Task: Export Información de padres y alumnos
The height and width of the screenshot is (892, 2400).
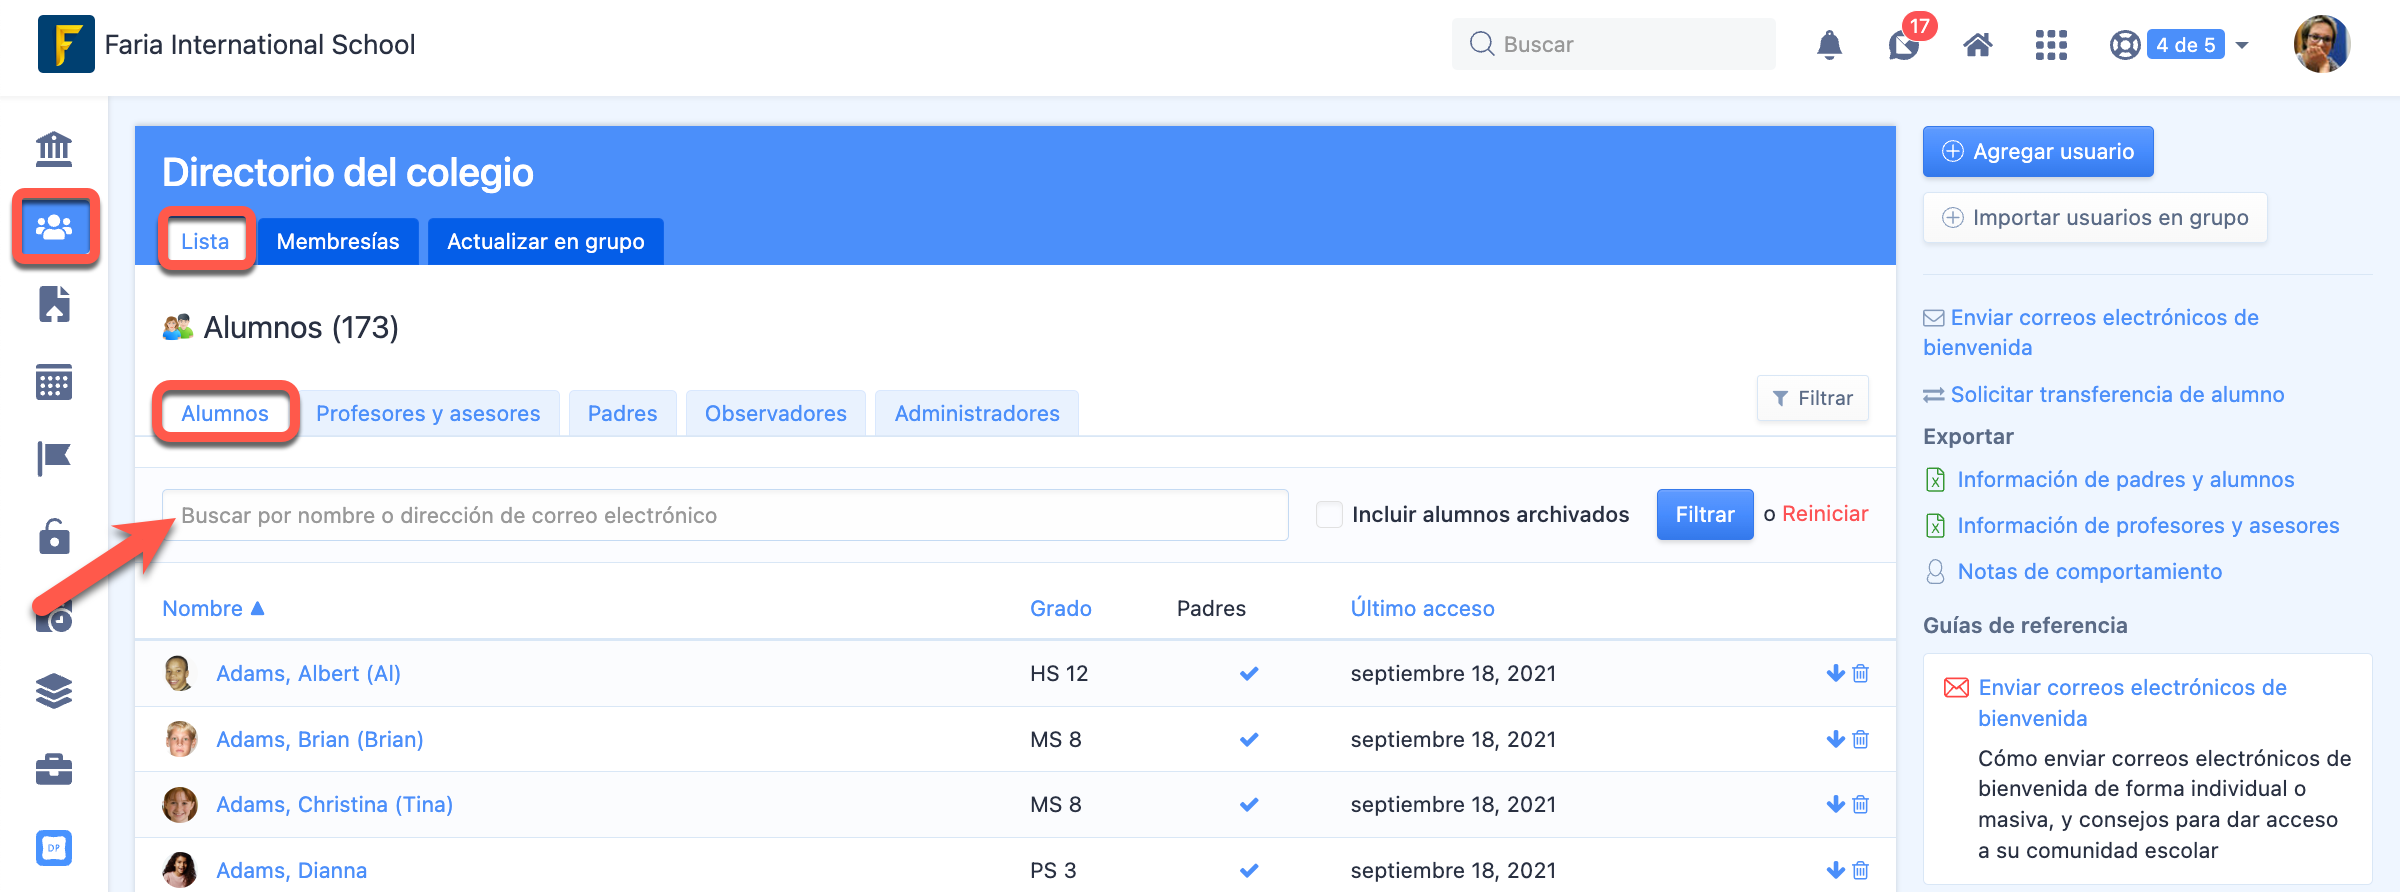Action: point(2125,480)
